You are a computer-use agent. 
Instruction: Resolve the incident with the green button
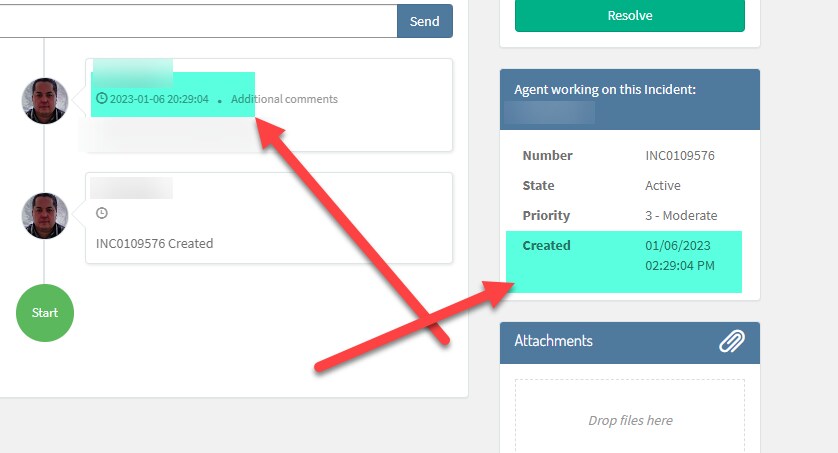[x=630, y=15]
